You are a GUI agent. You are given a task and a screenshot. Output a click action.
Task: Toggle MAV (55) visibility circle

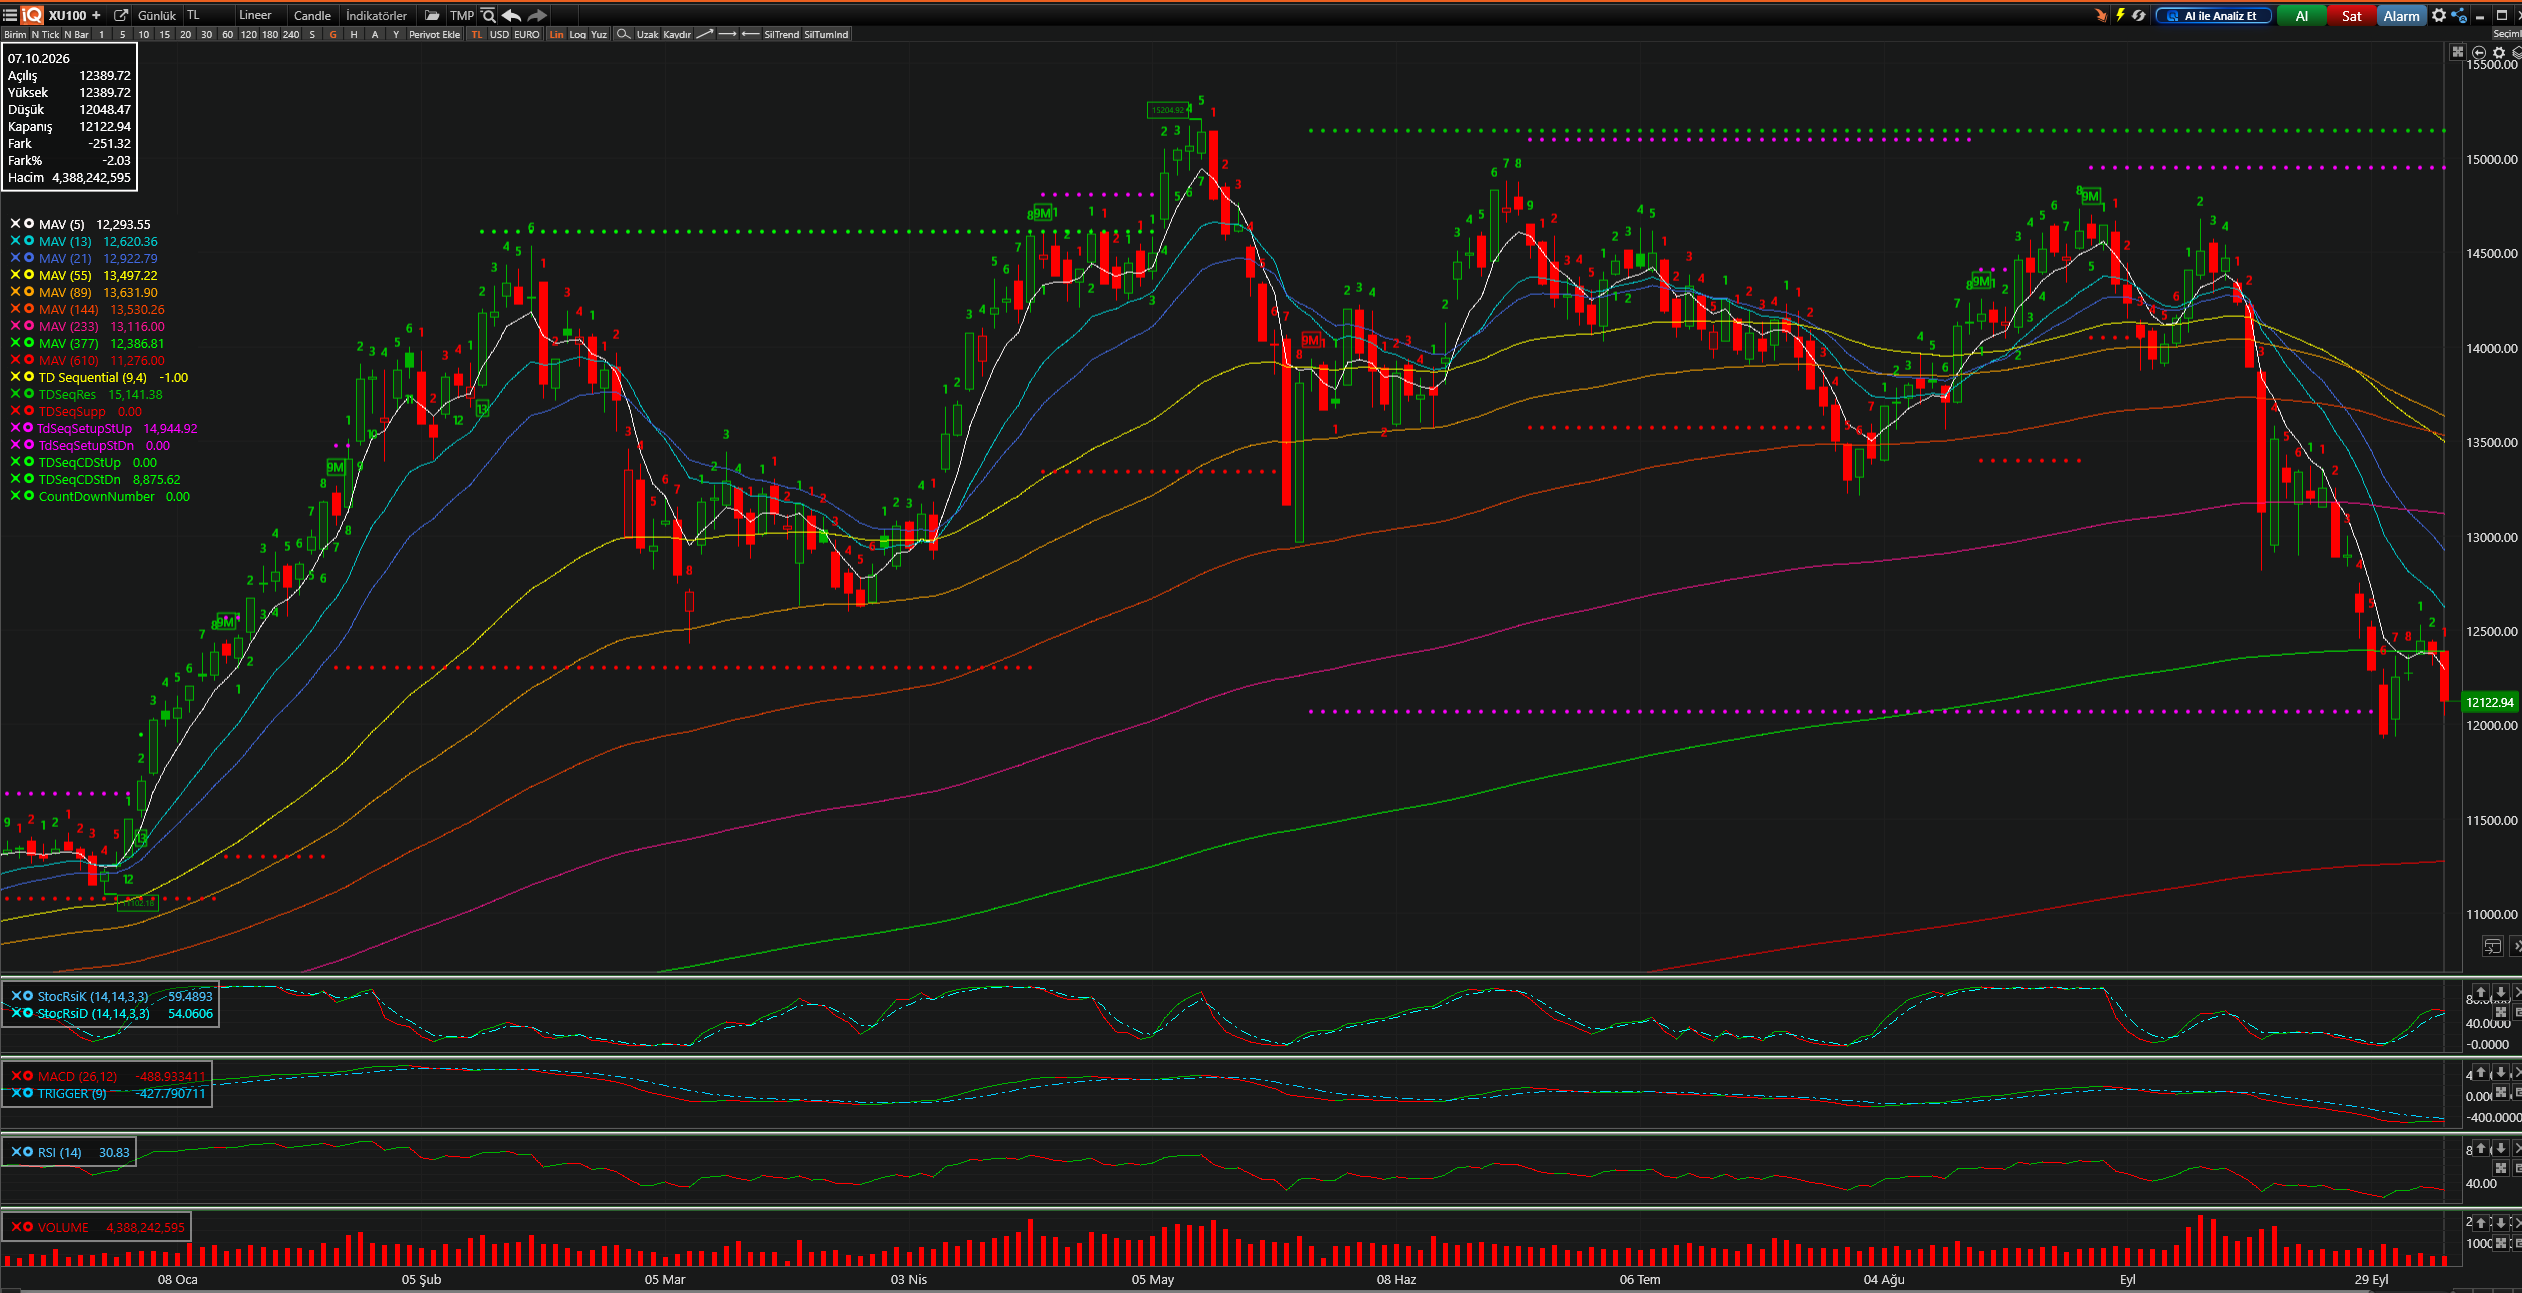click(x=29, y=275)
